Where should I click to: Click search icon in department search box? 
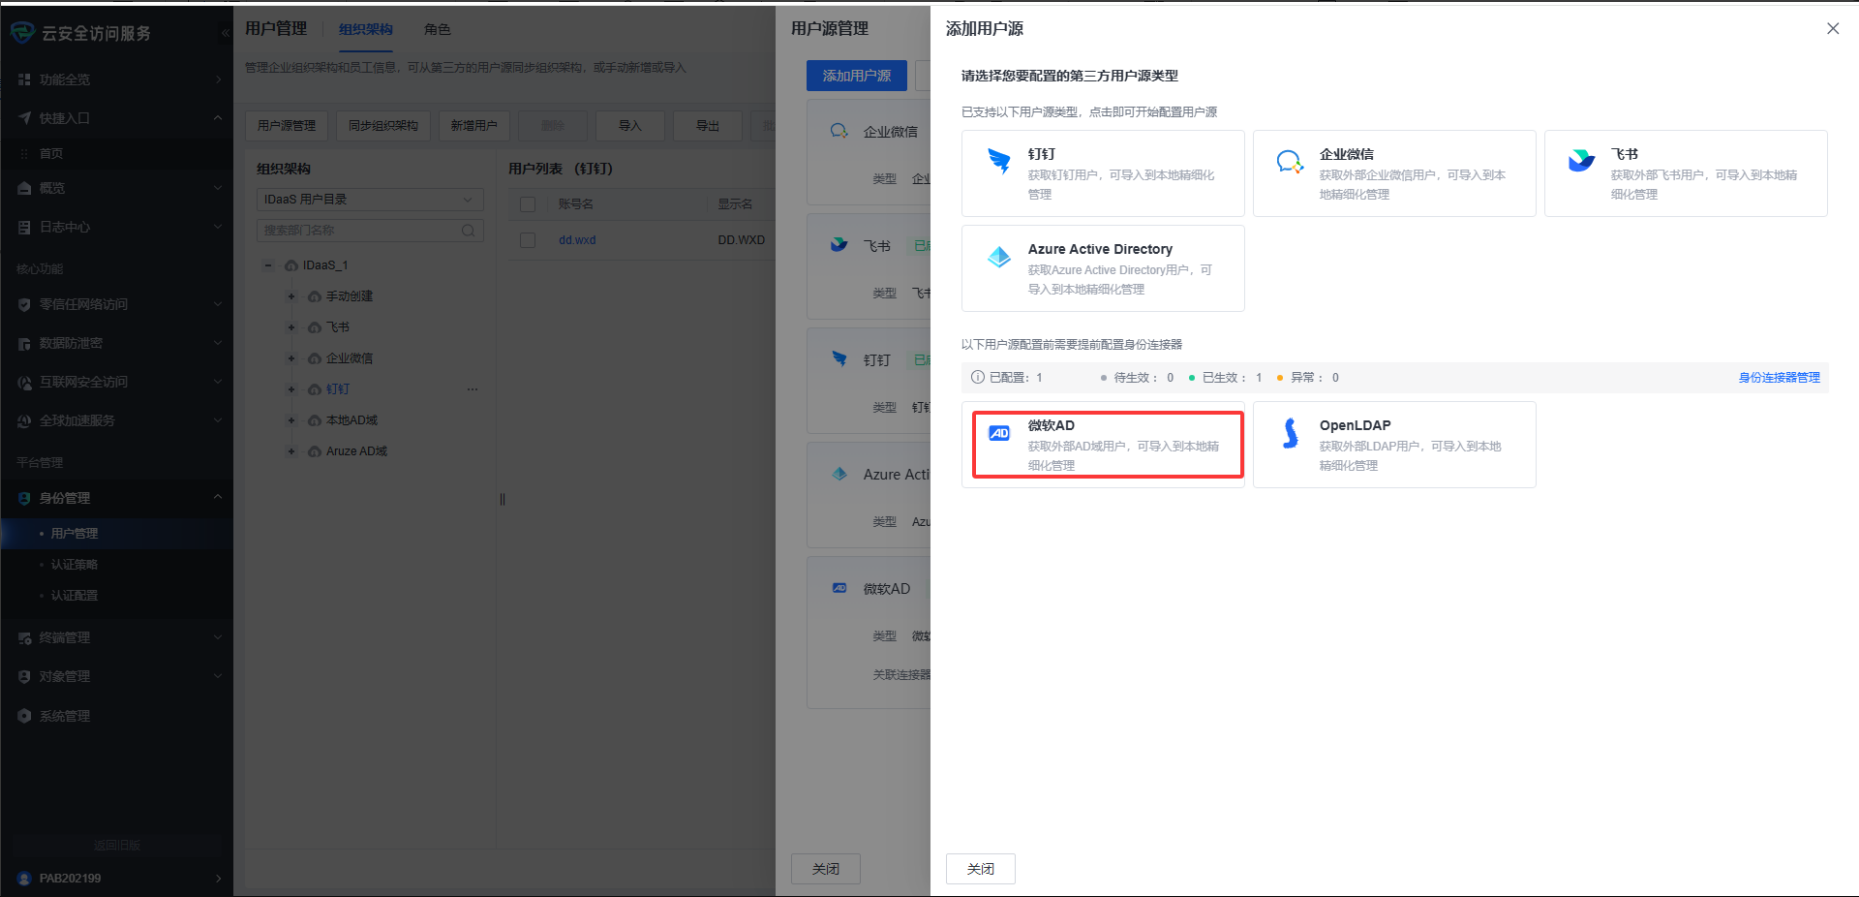click(x=468, y=231)
